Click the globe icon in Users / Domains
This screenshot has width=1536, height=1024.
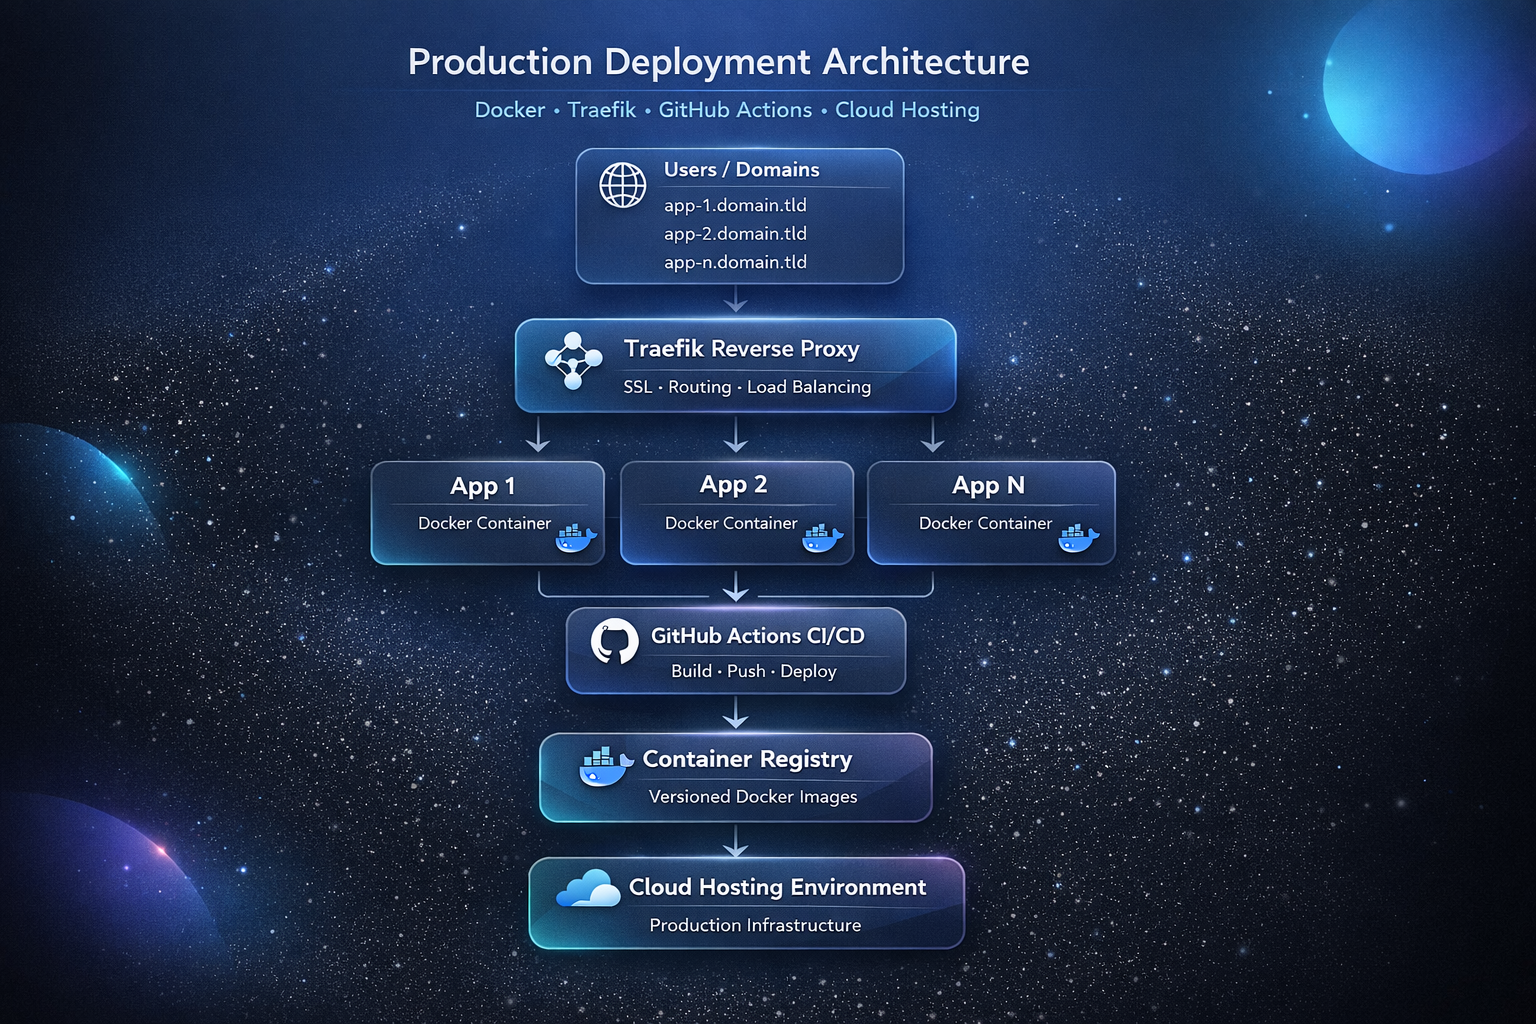pos(621,184)
